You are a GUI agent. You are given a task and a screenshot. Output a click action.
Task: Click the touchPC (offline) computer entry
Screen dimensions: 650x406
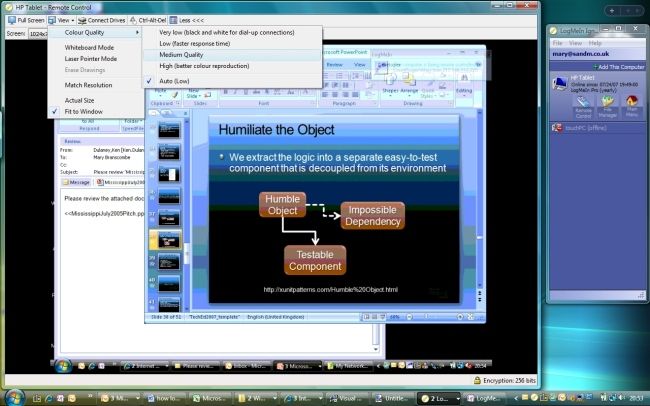point(597,128)
